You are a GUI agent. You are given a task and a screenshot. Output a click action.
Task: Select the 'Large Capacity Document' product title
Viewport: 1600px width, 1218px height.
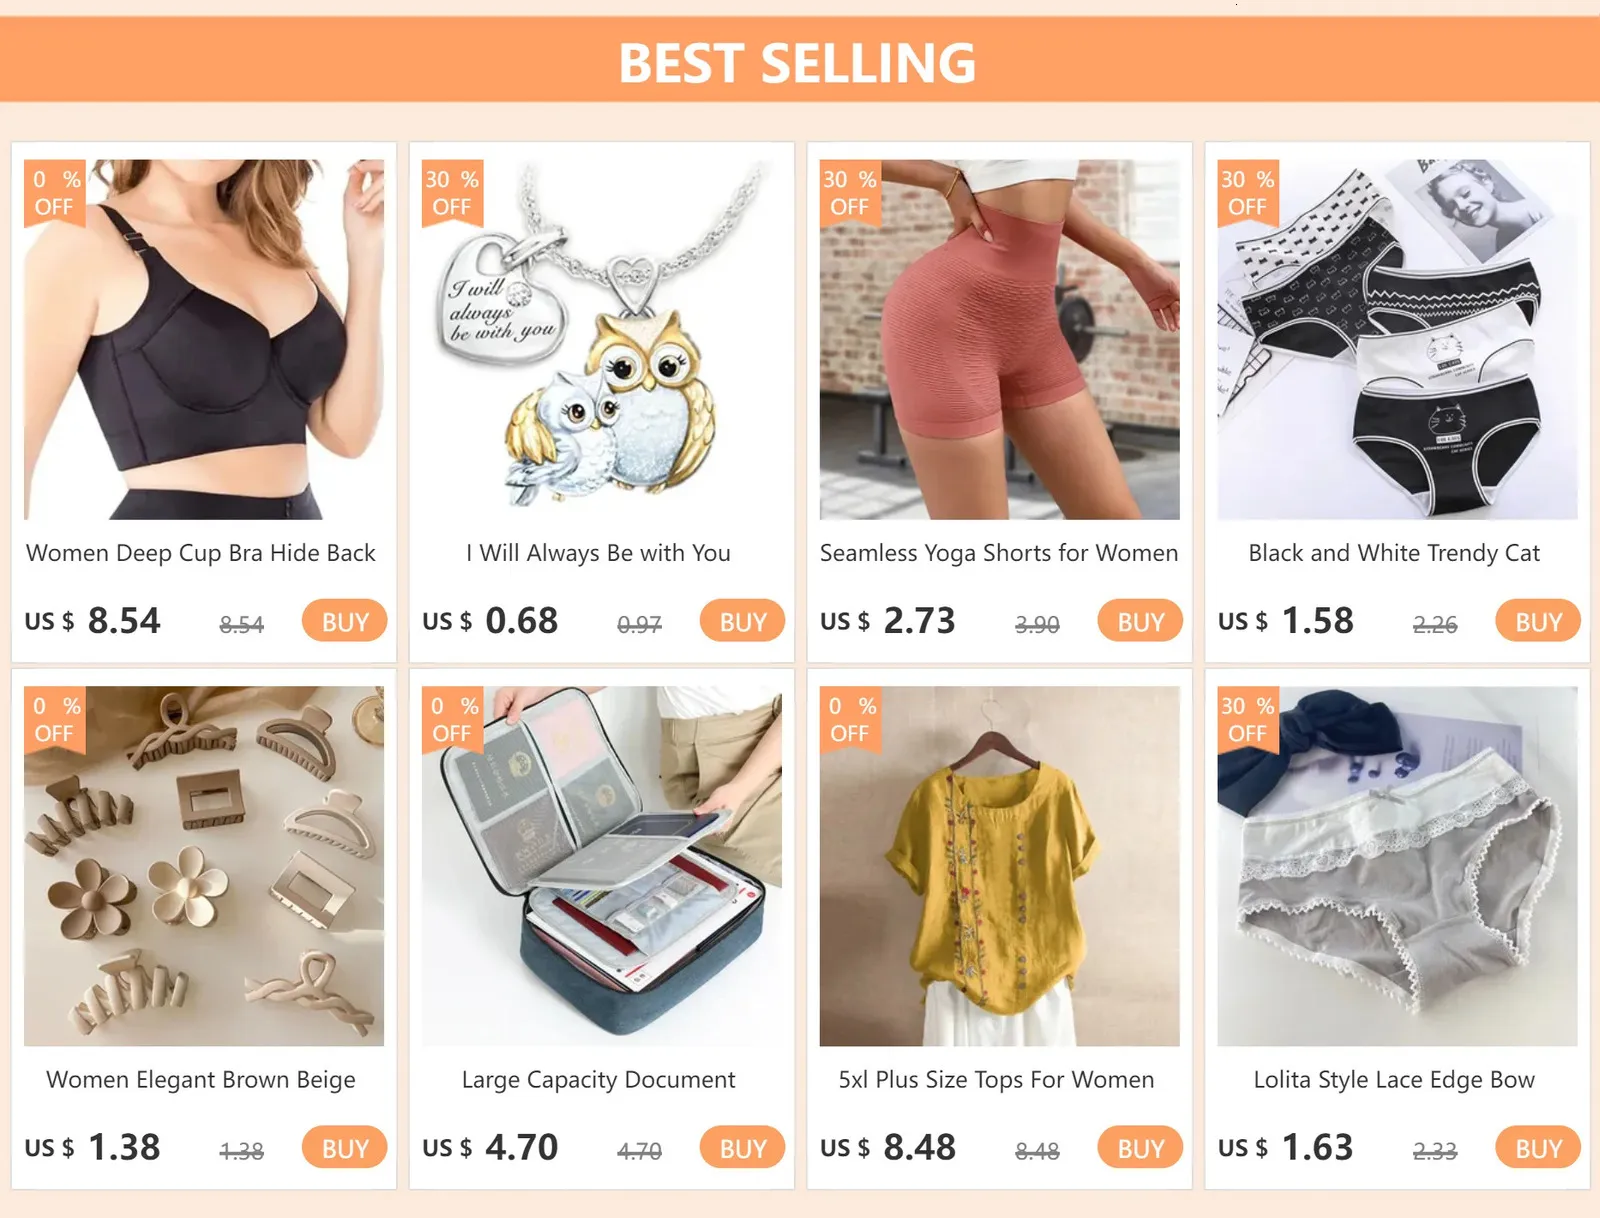tap(598, 1080)
